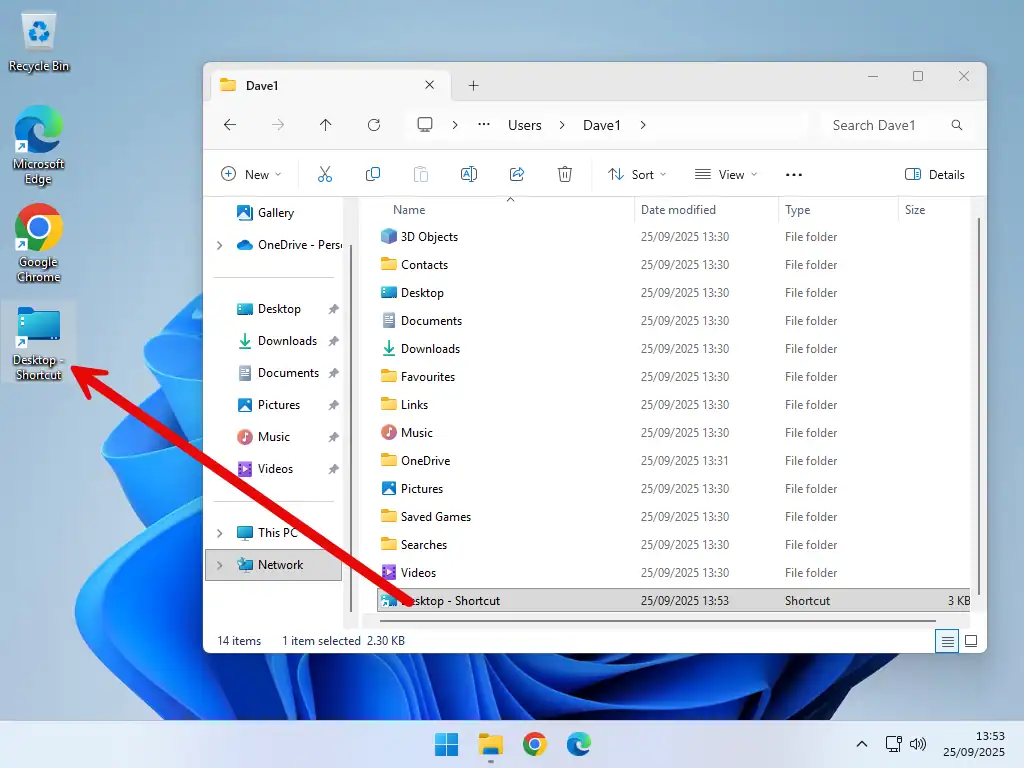Open the Sort dropdown
The image size is (1024, 768).
coord(637,174)
